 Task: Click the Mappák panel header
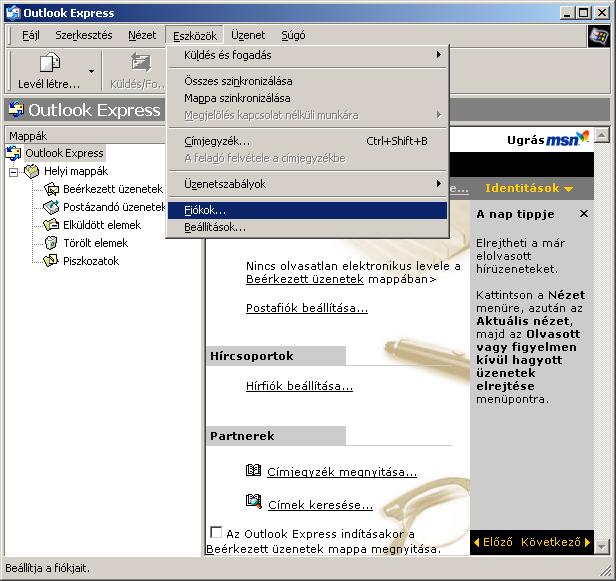(x=85, y=136)
